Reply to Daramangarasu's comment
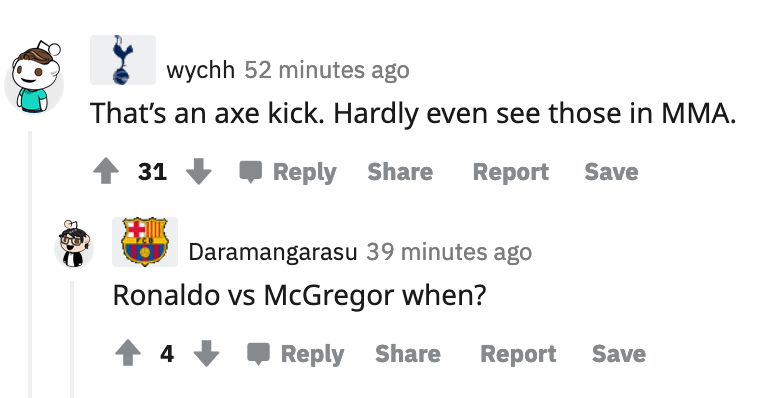Image resolution: width=772 pixels, height=398 pixels. pyautogui.click(x=295, y=354)
